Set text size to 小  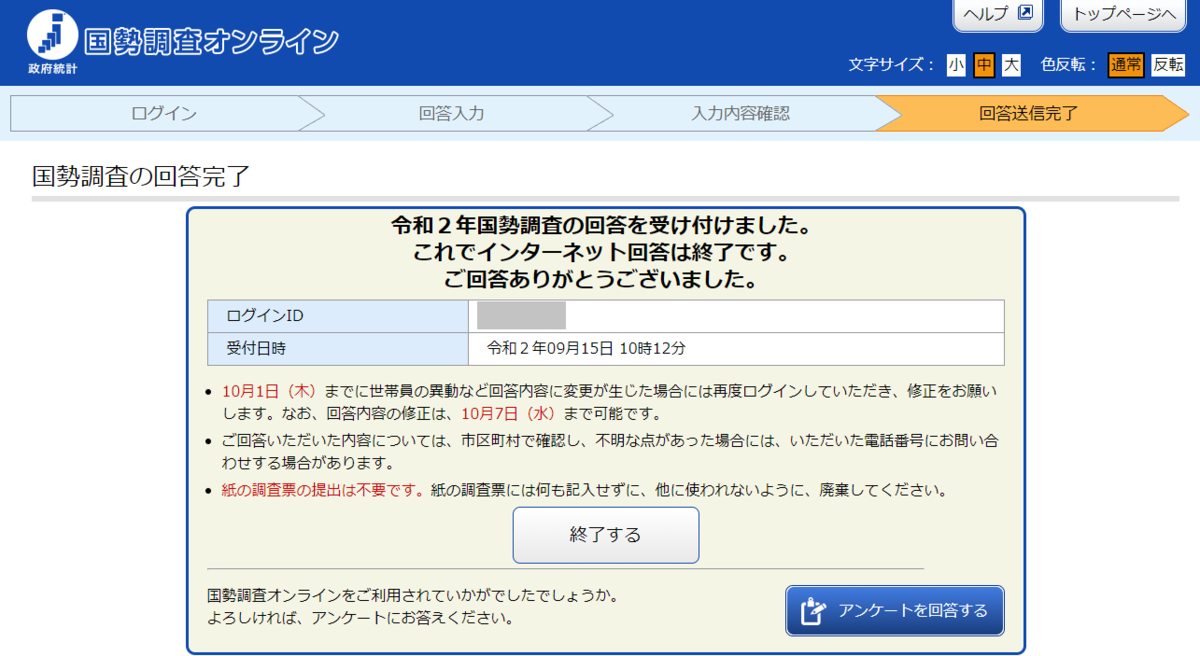coord(956,65)
